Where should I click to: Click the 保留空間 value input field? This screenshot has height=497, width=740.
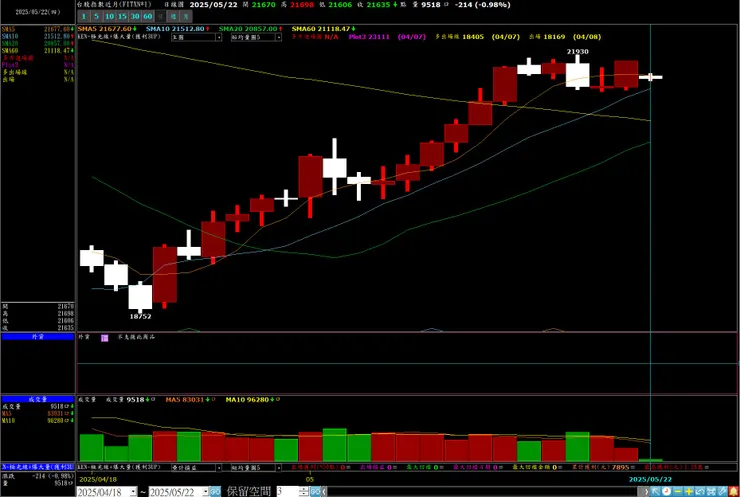coord(287,491)
